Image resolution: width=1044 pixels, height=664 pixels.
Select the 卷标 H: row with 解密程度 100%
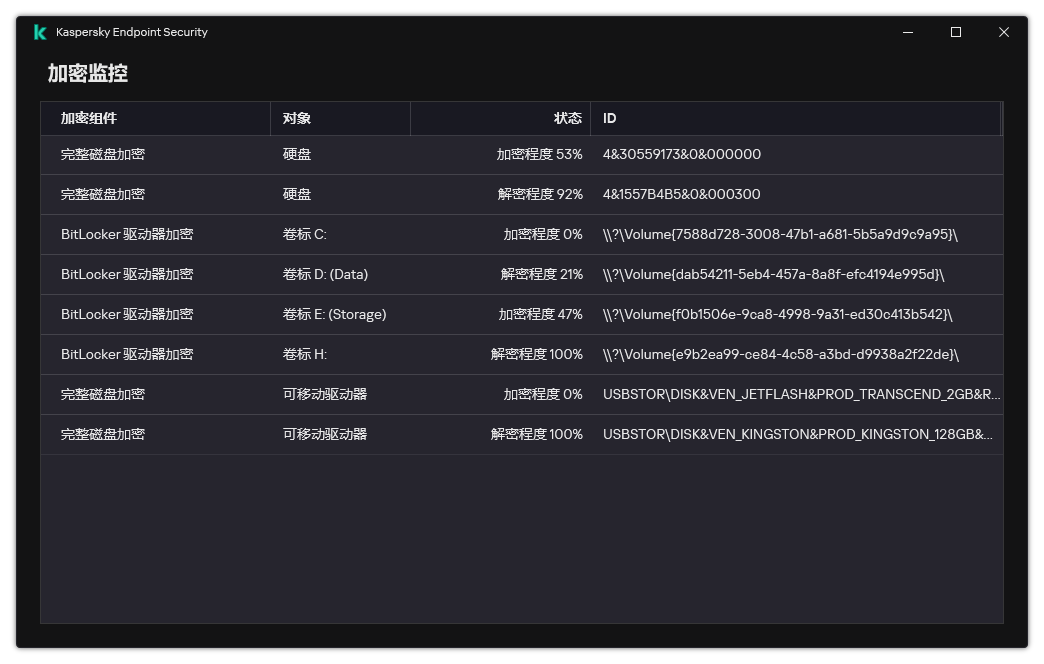tap(520, 354)
